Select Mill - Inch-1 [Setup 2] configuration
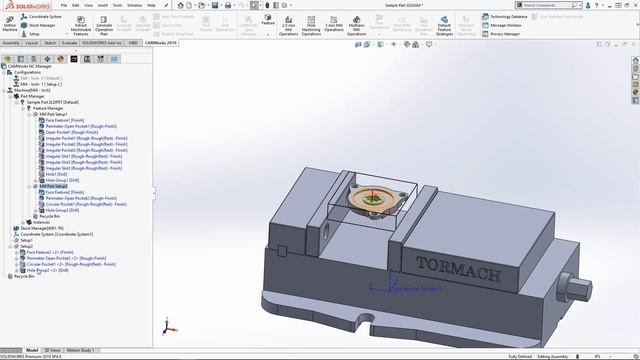Viewport: 640px width, 360px height. 41,84
